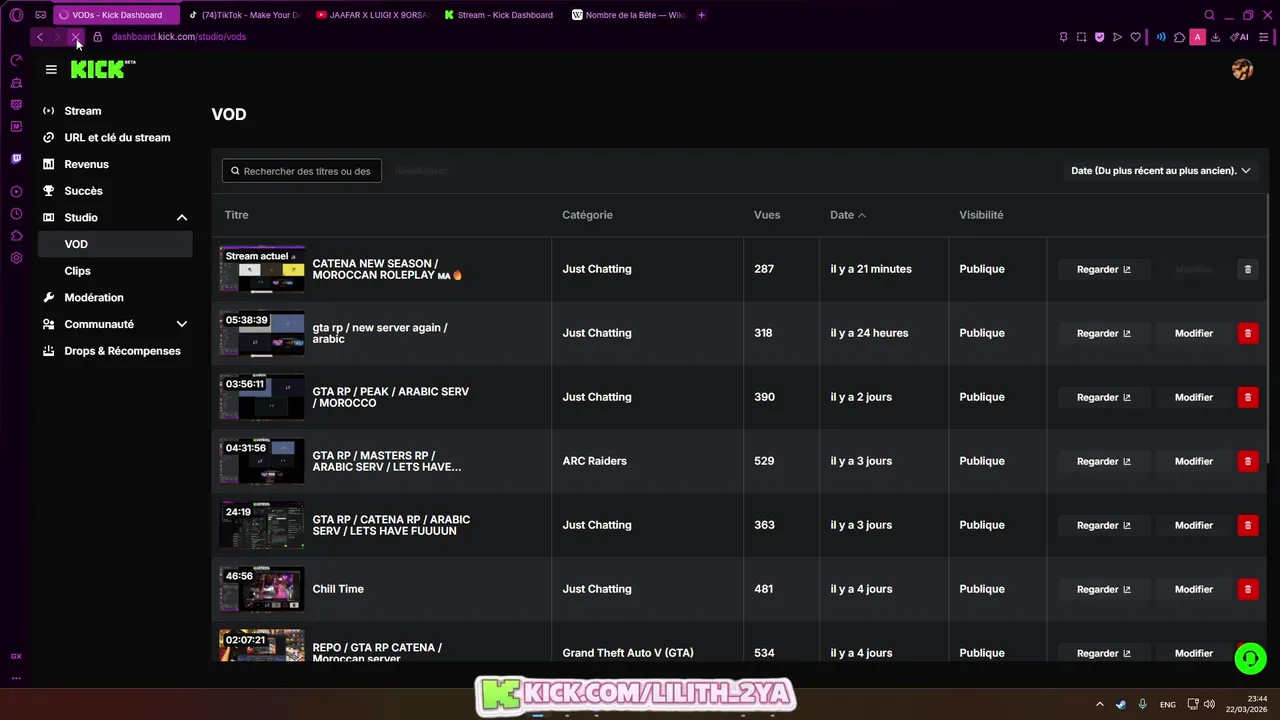The width and height of the screenshot is (1280, 720).
Task: Click Modifier for 'gta rp / new server again'
Action: 1193,333
